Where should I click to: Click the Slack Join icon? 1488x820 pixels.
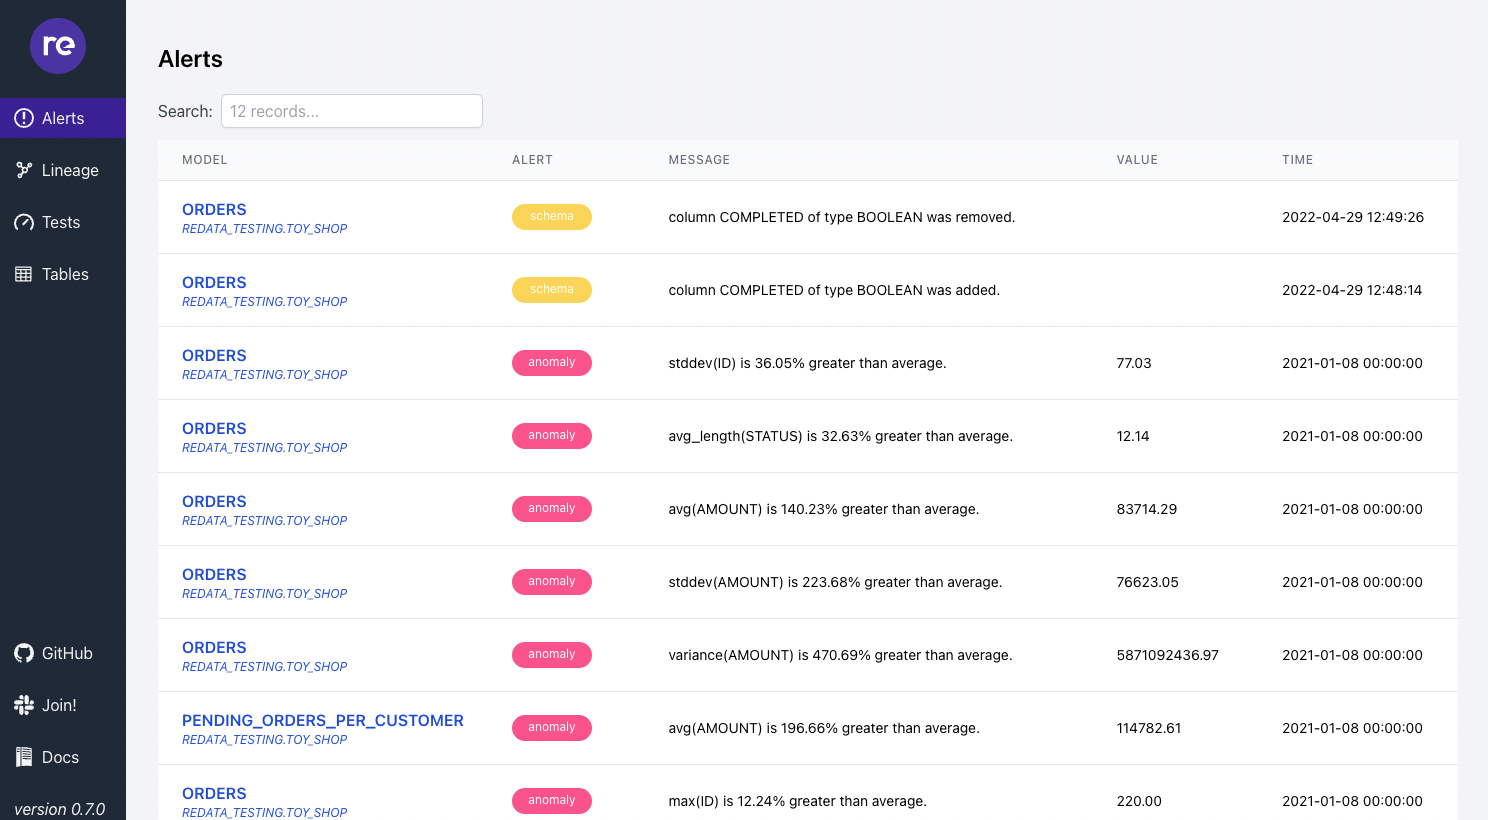24,705
